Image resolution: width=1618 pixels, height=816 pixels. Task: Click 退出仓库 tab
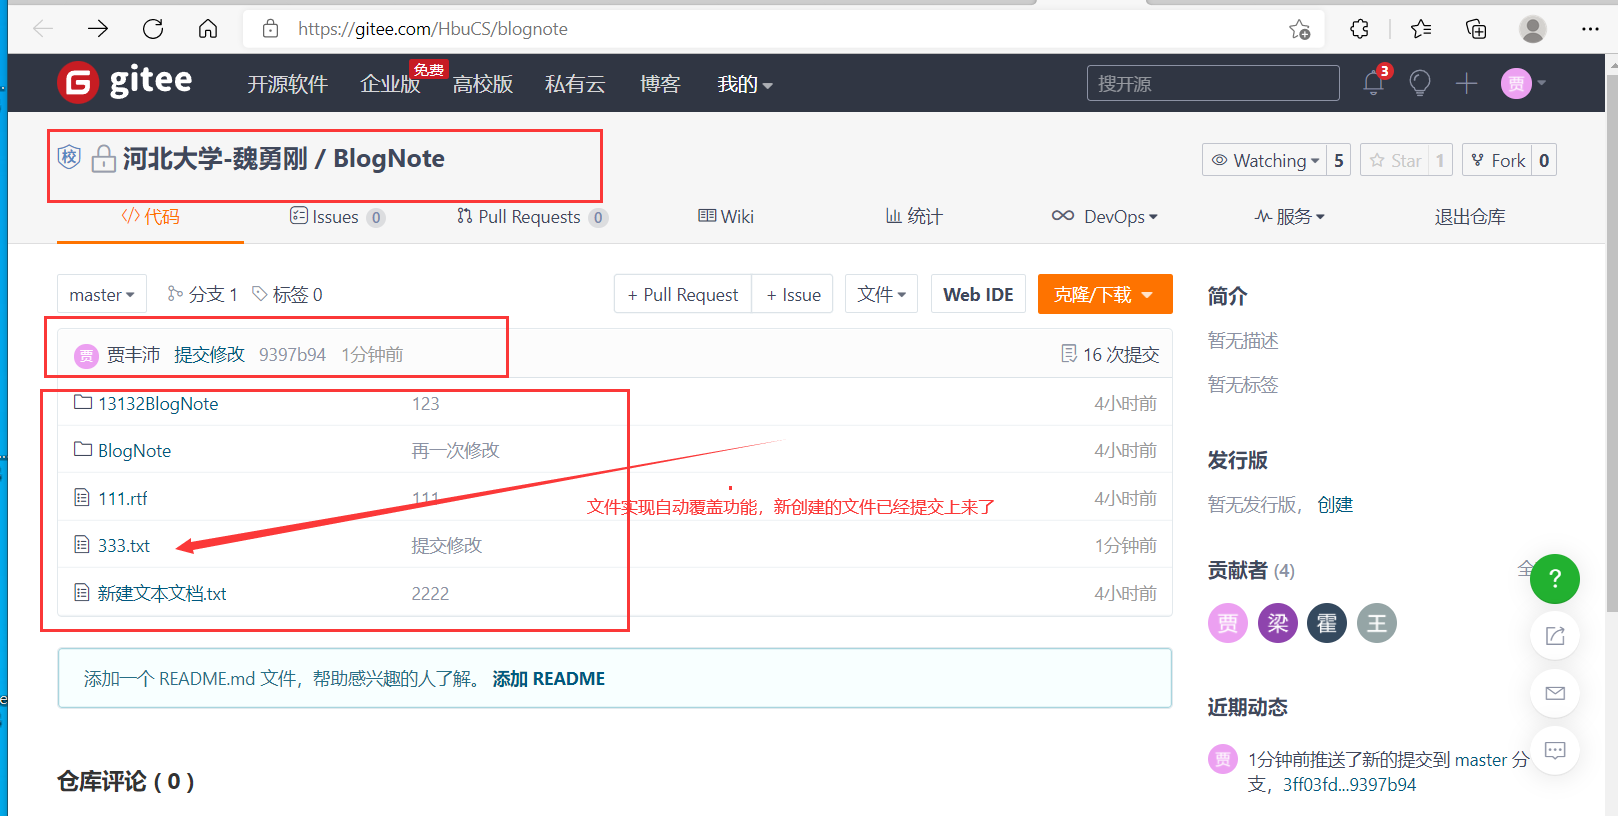tap(1469, 216)
